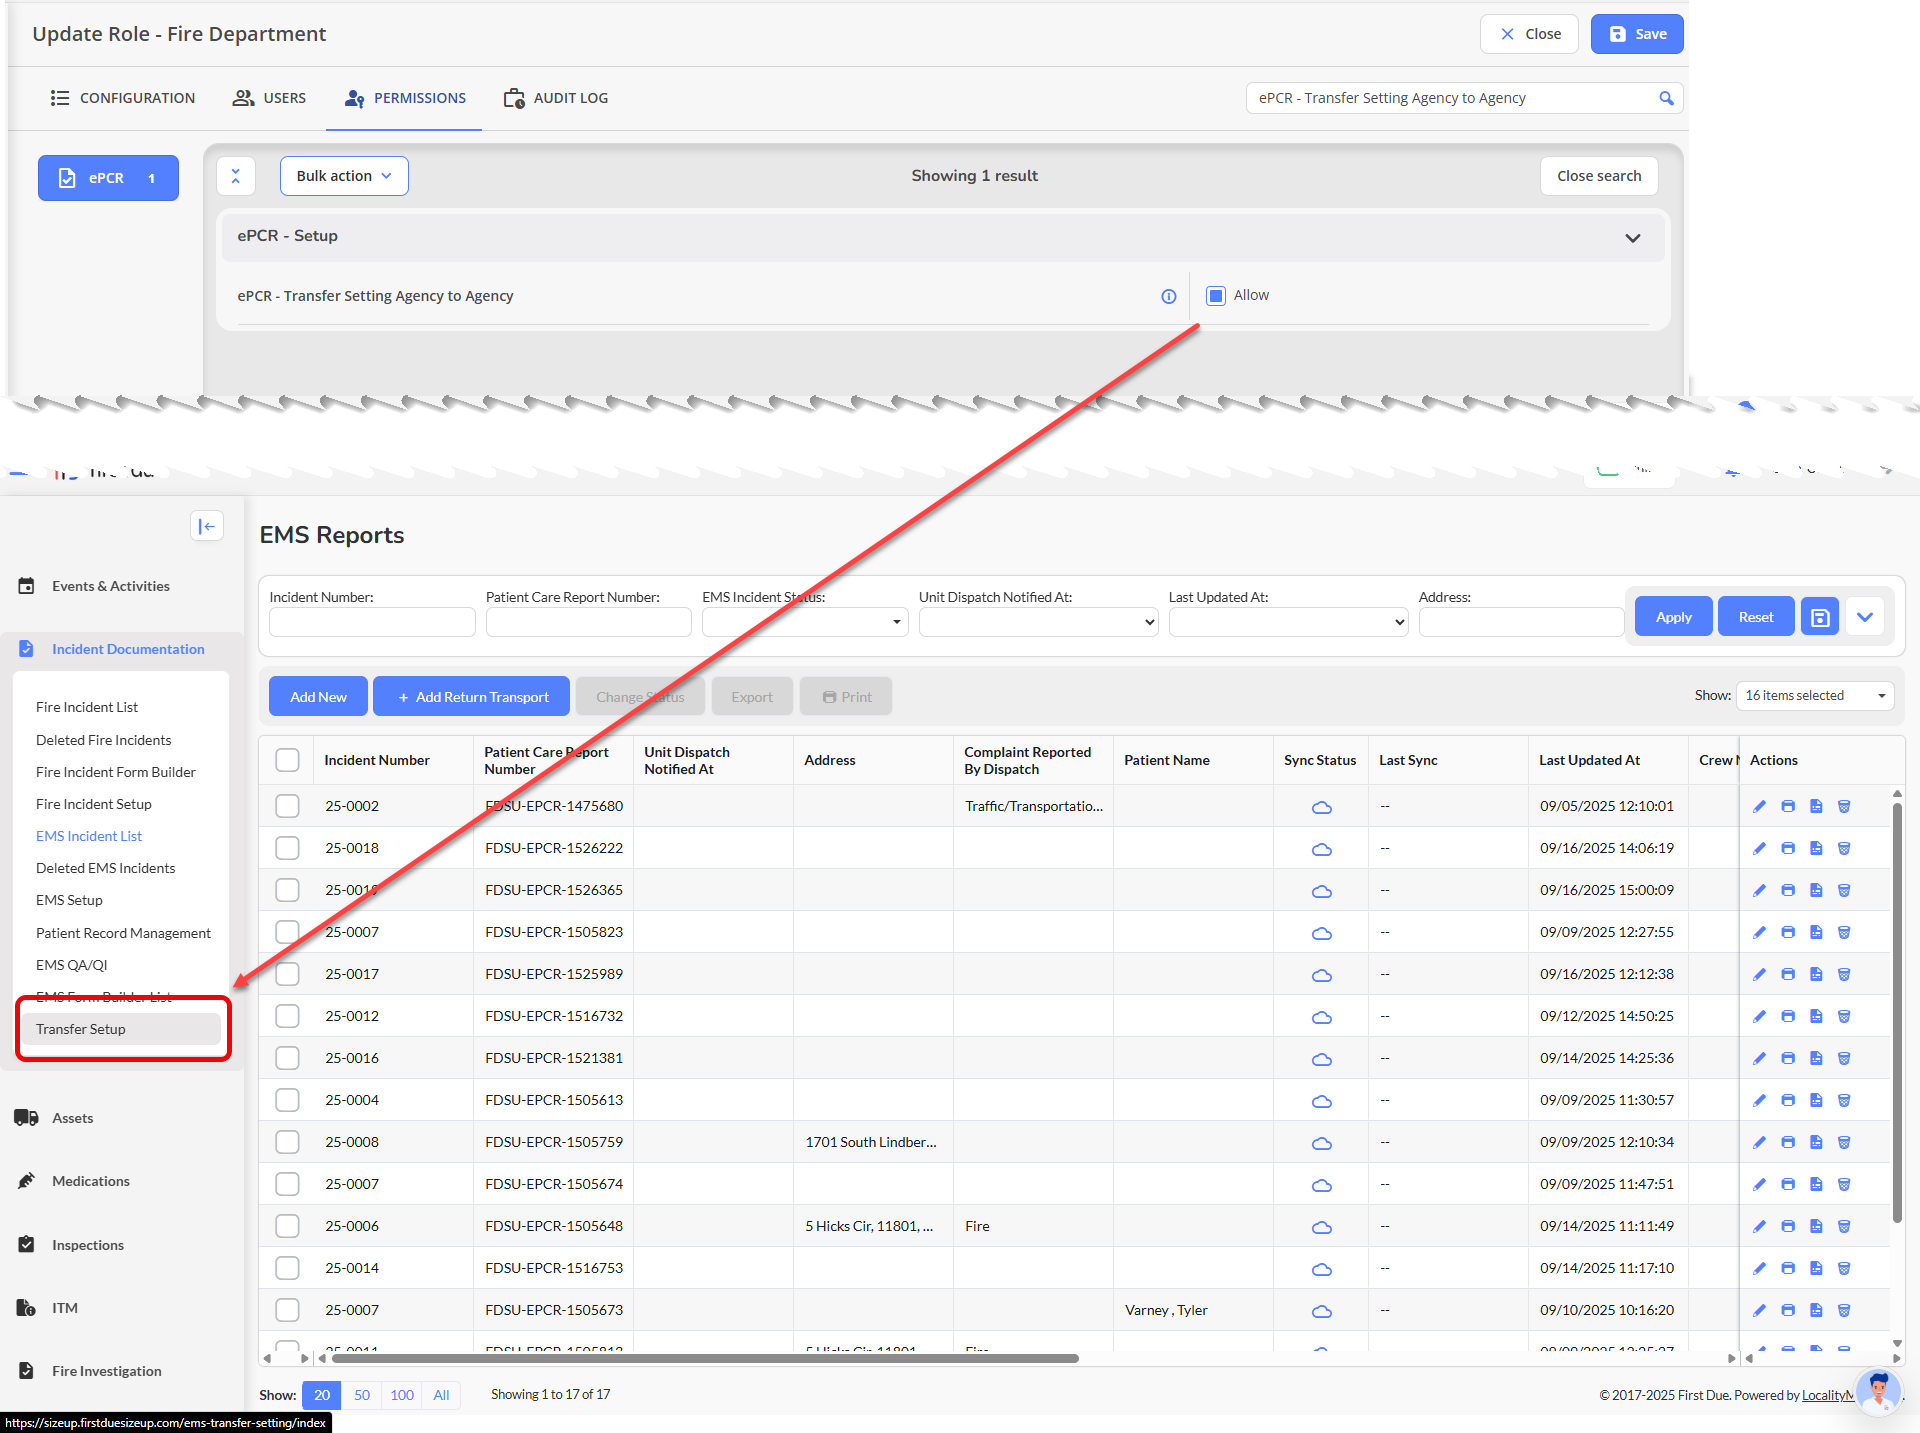This screenshot has height=1433, width=1920.
Task: Collapse the ePCR - Setup section chevron
Action: click(x=1632, y=237)
